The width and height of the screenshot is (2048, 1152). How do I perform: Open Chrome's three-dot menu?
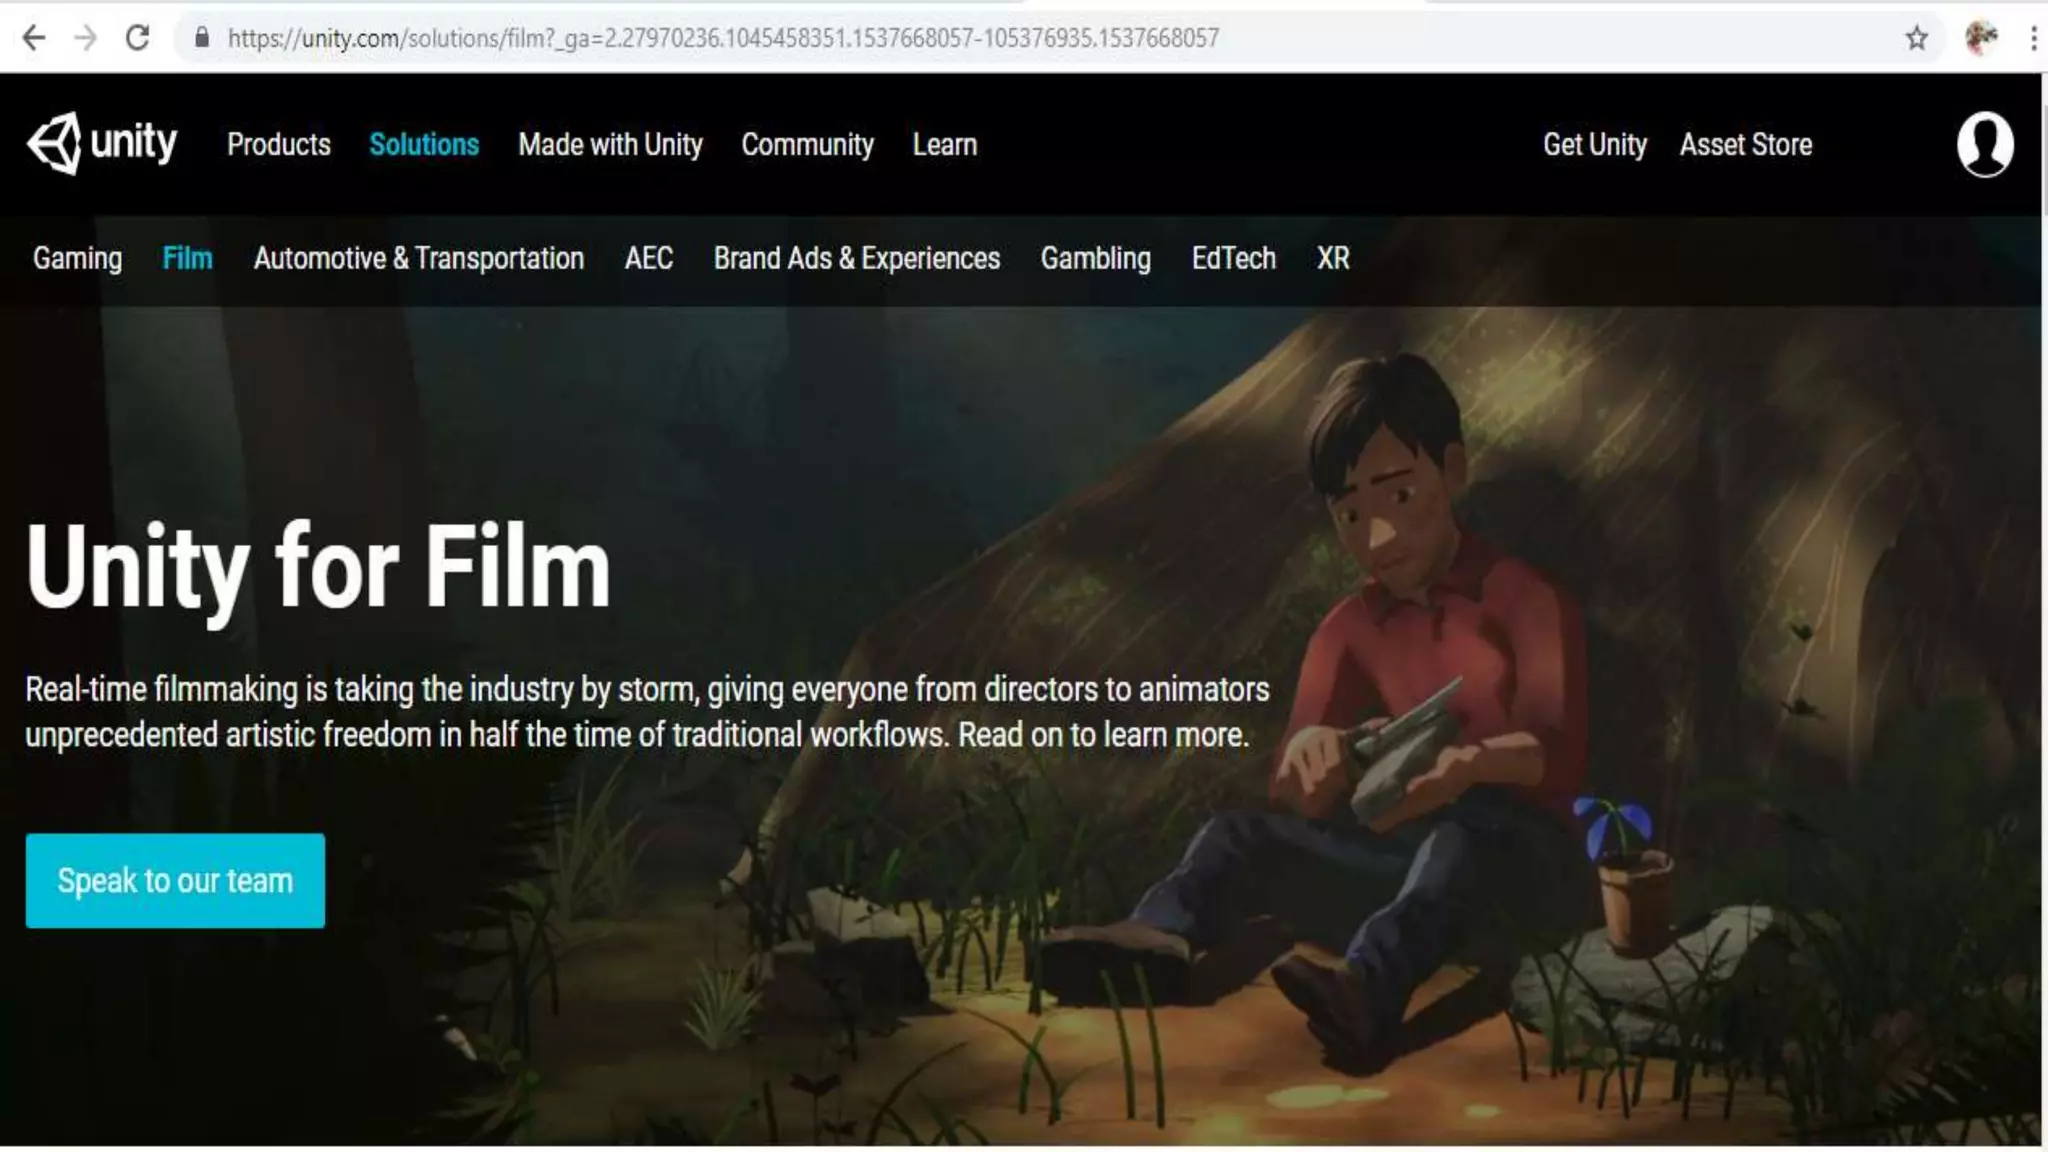point(2033,38)
